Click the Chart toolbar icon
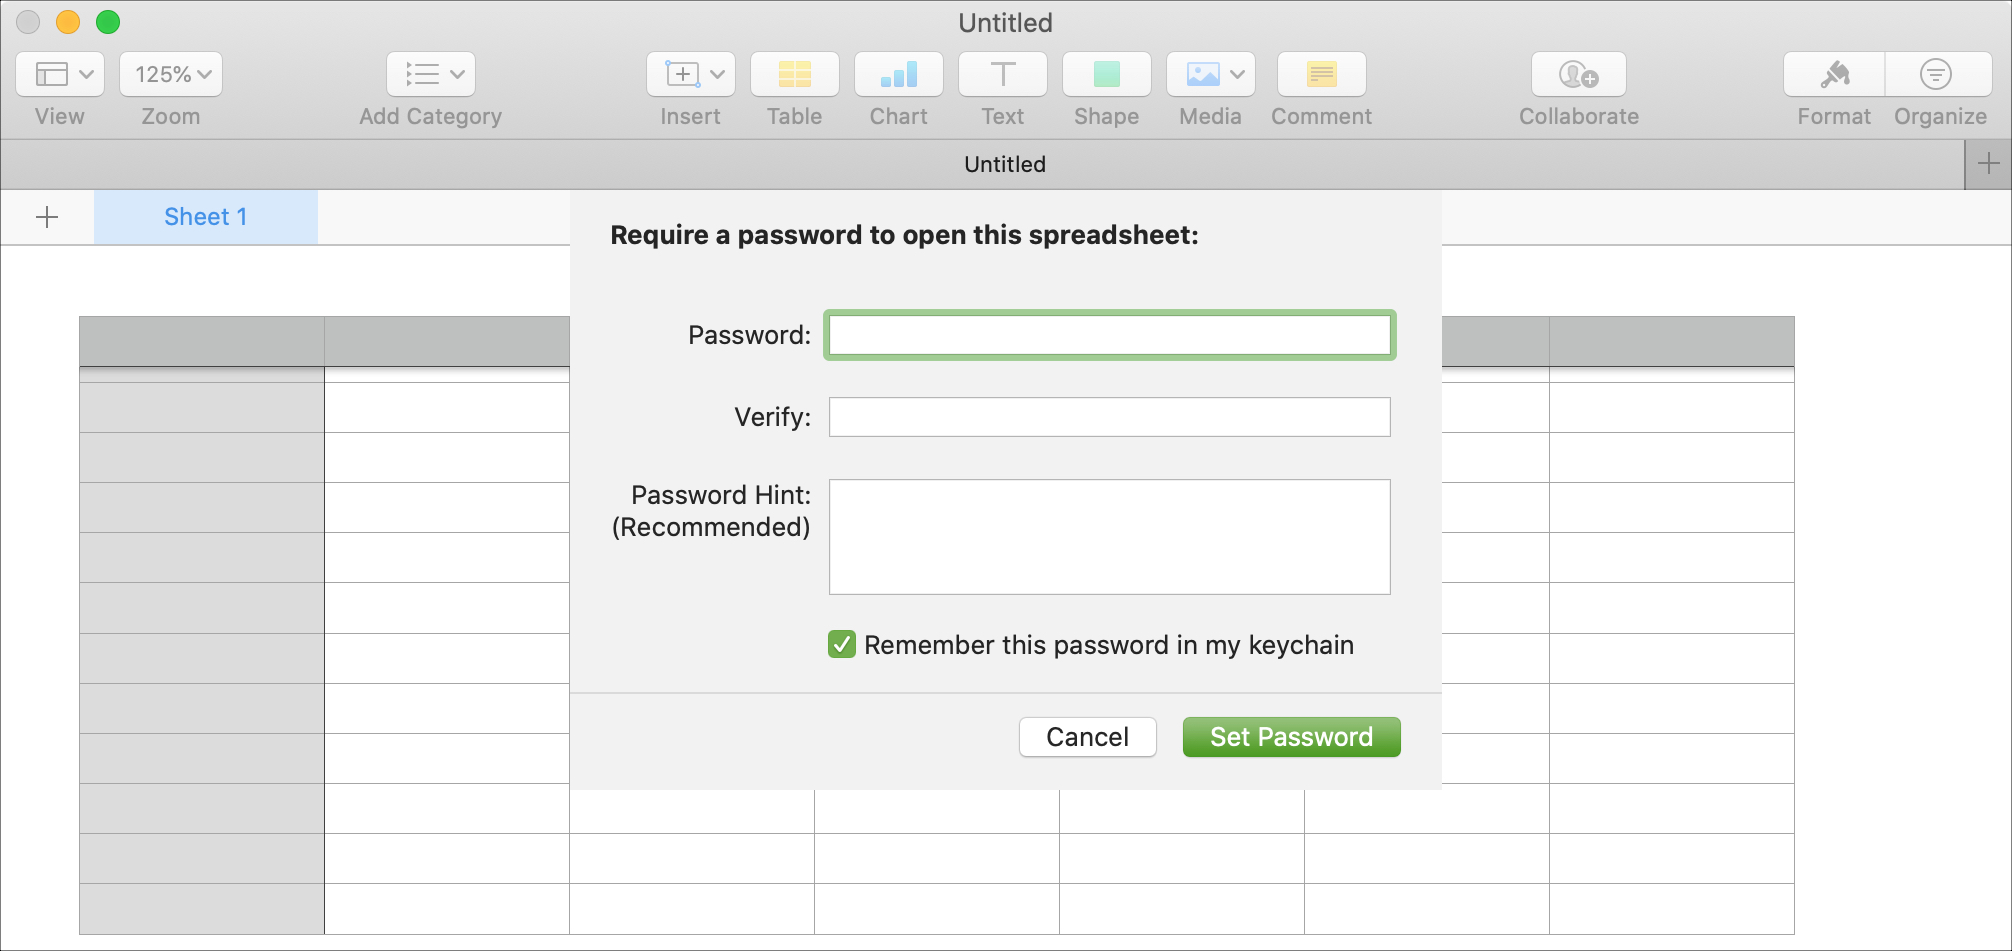 pyautogui.click(x=898, y=74)
